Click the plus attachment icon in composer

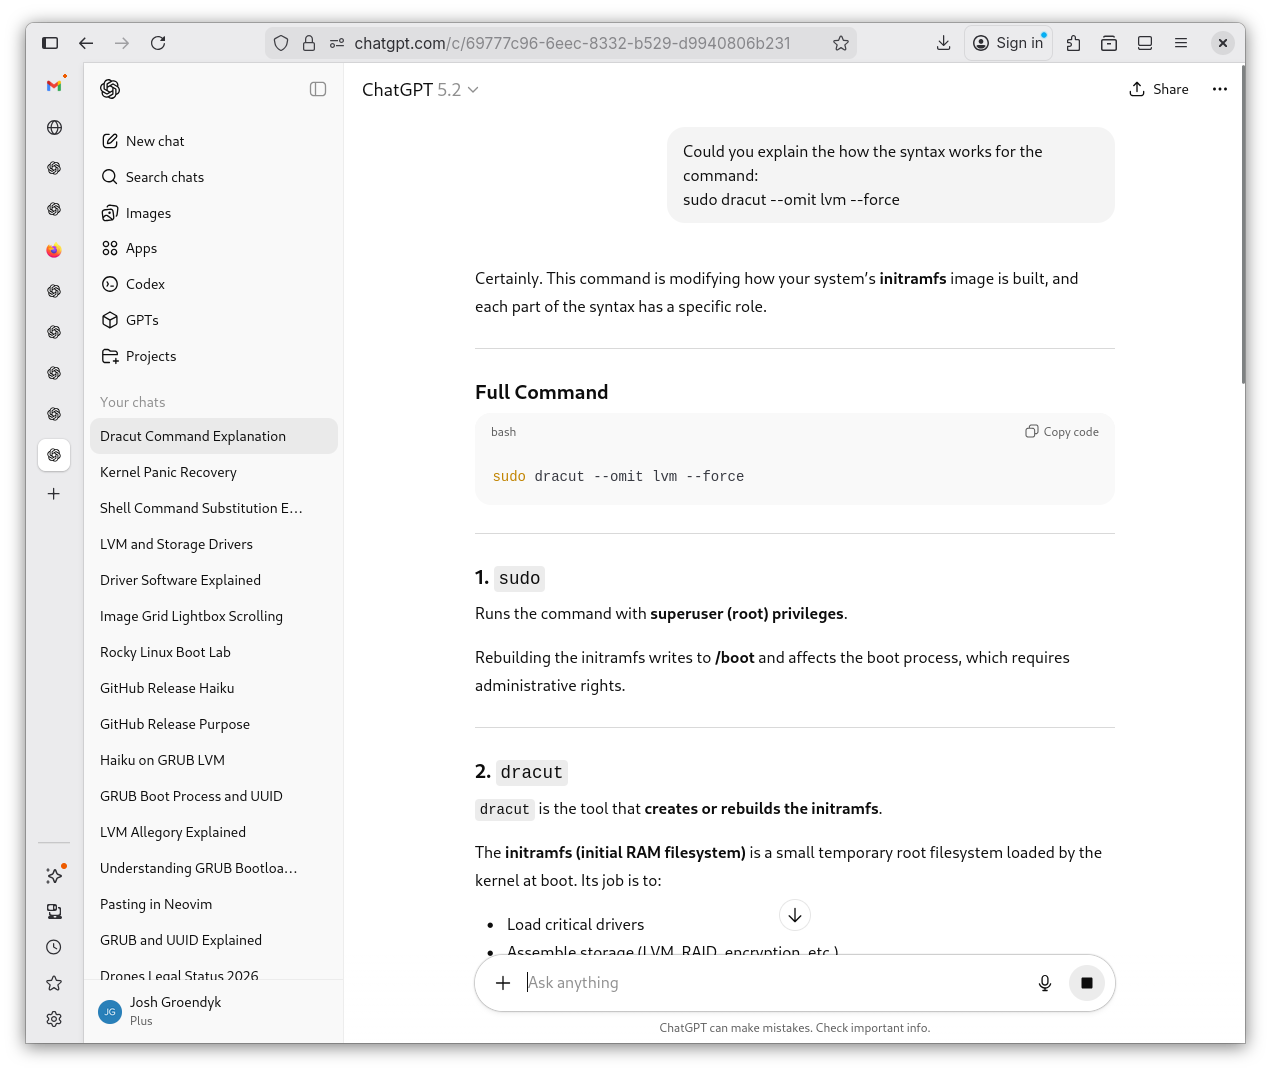click(503, 983)
